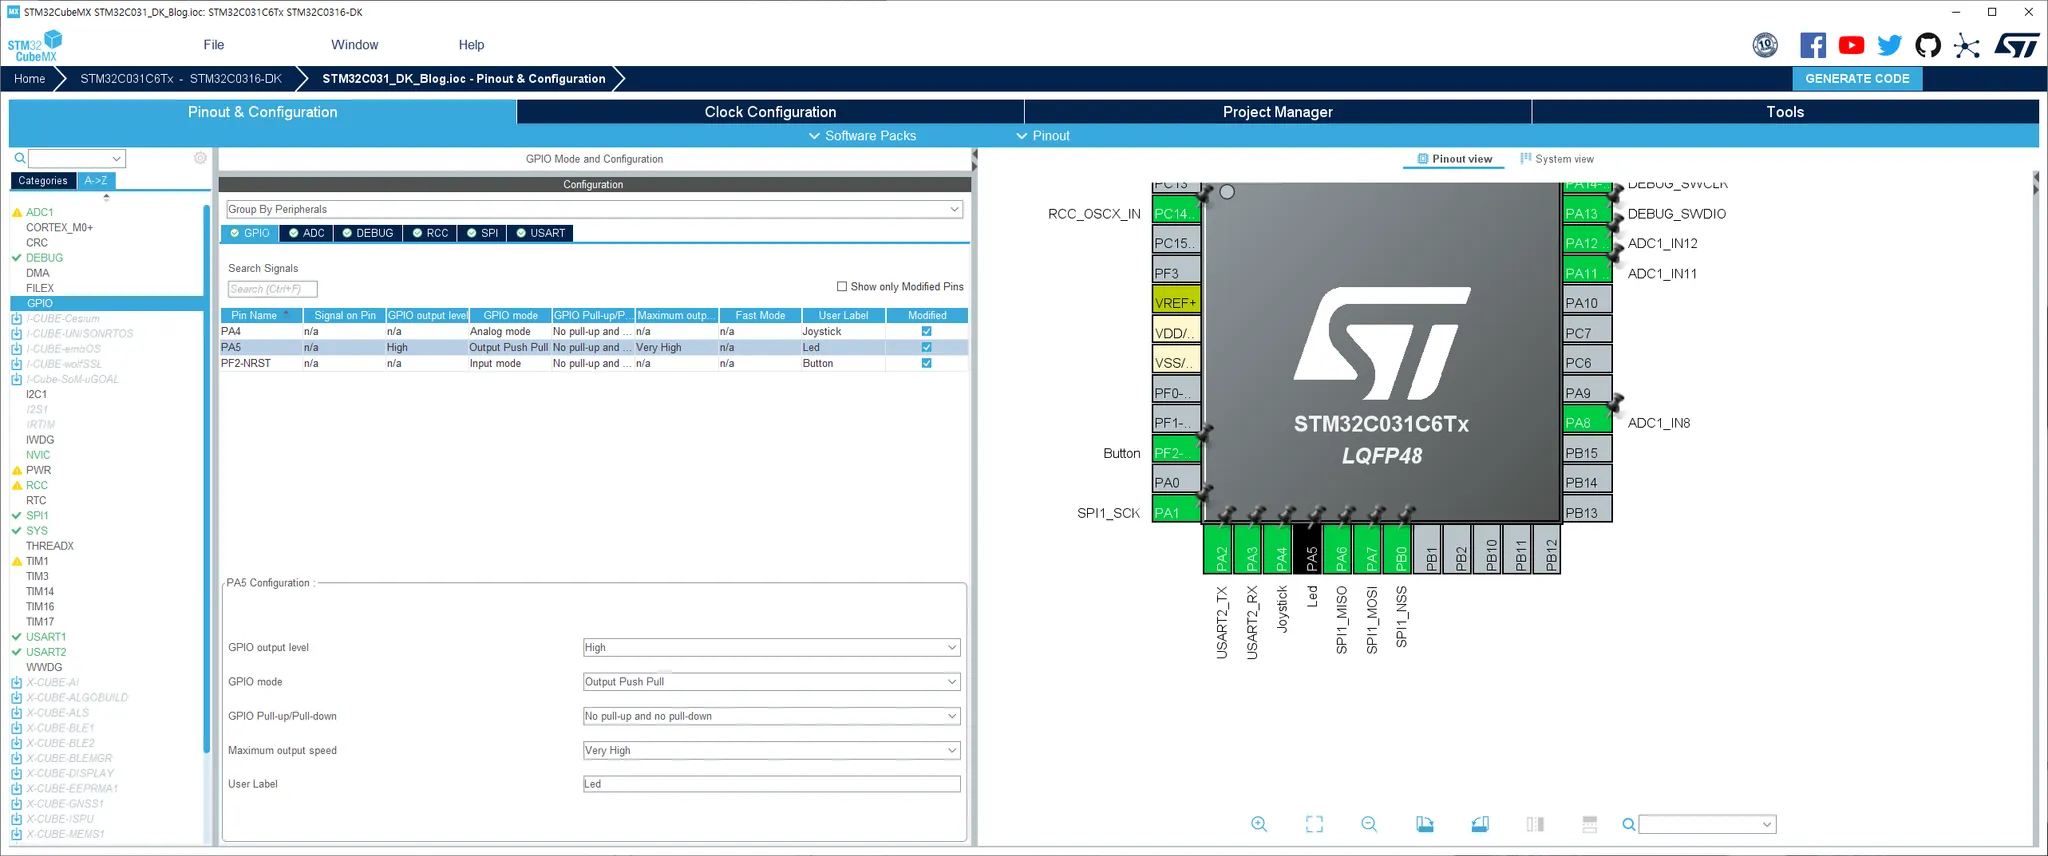Open the Project Manager tab
This screenshot has width=2048, height=856.
click(1277, 112)
